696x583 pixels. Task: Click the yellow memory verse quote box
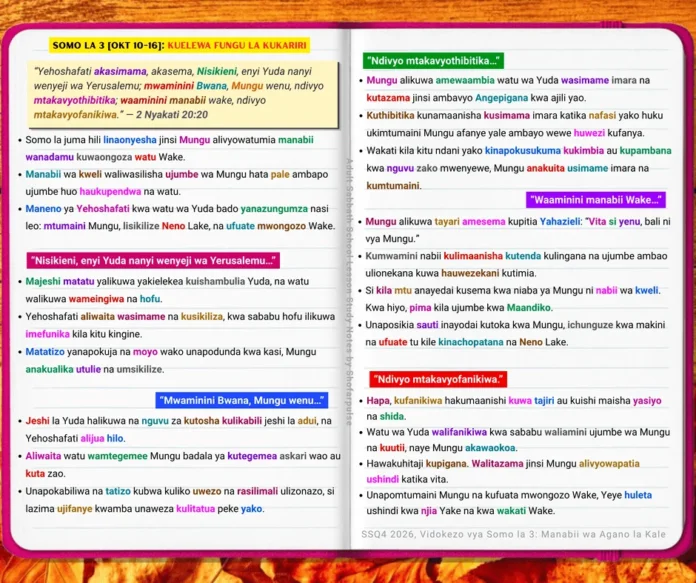point(182,94)
